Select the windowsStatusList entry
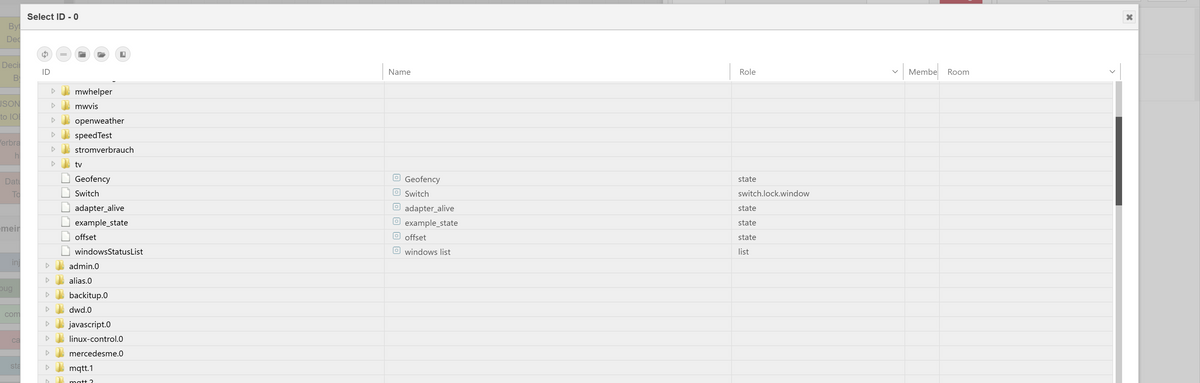This screenshot has height=383, width=1200. pos(109,252)
